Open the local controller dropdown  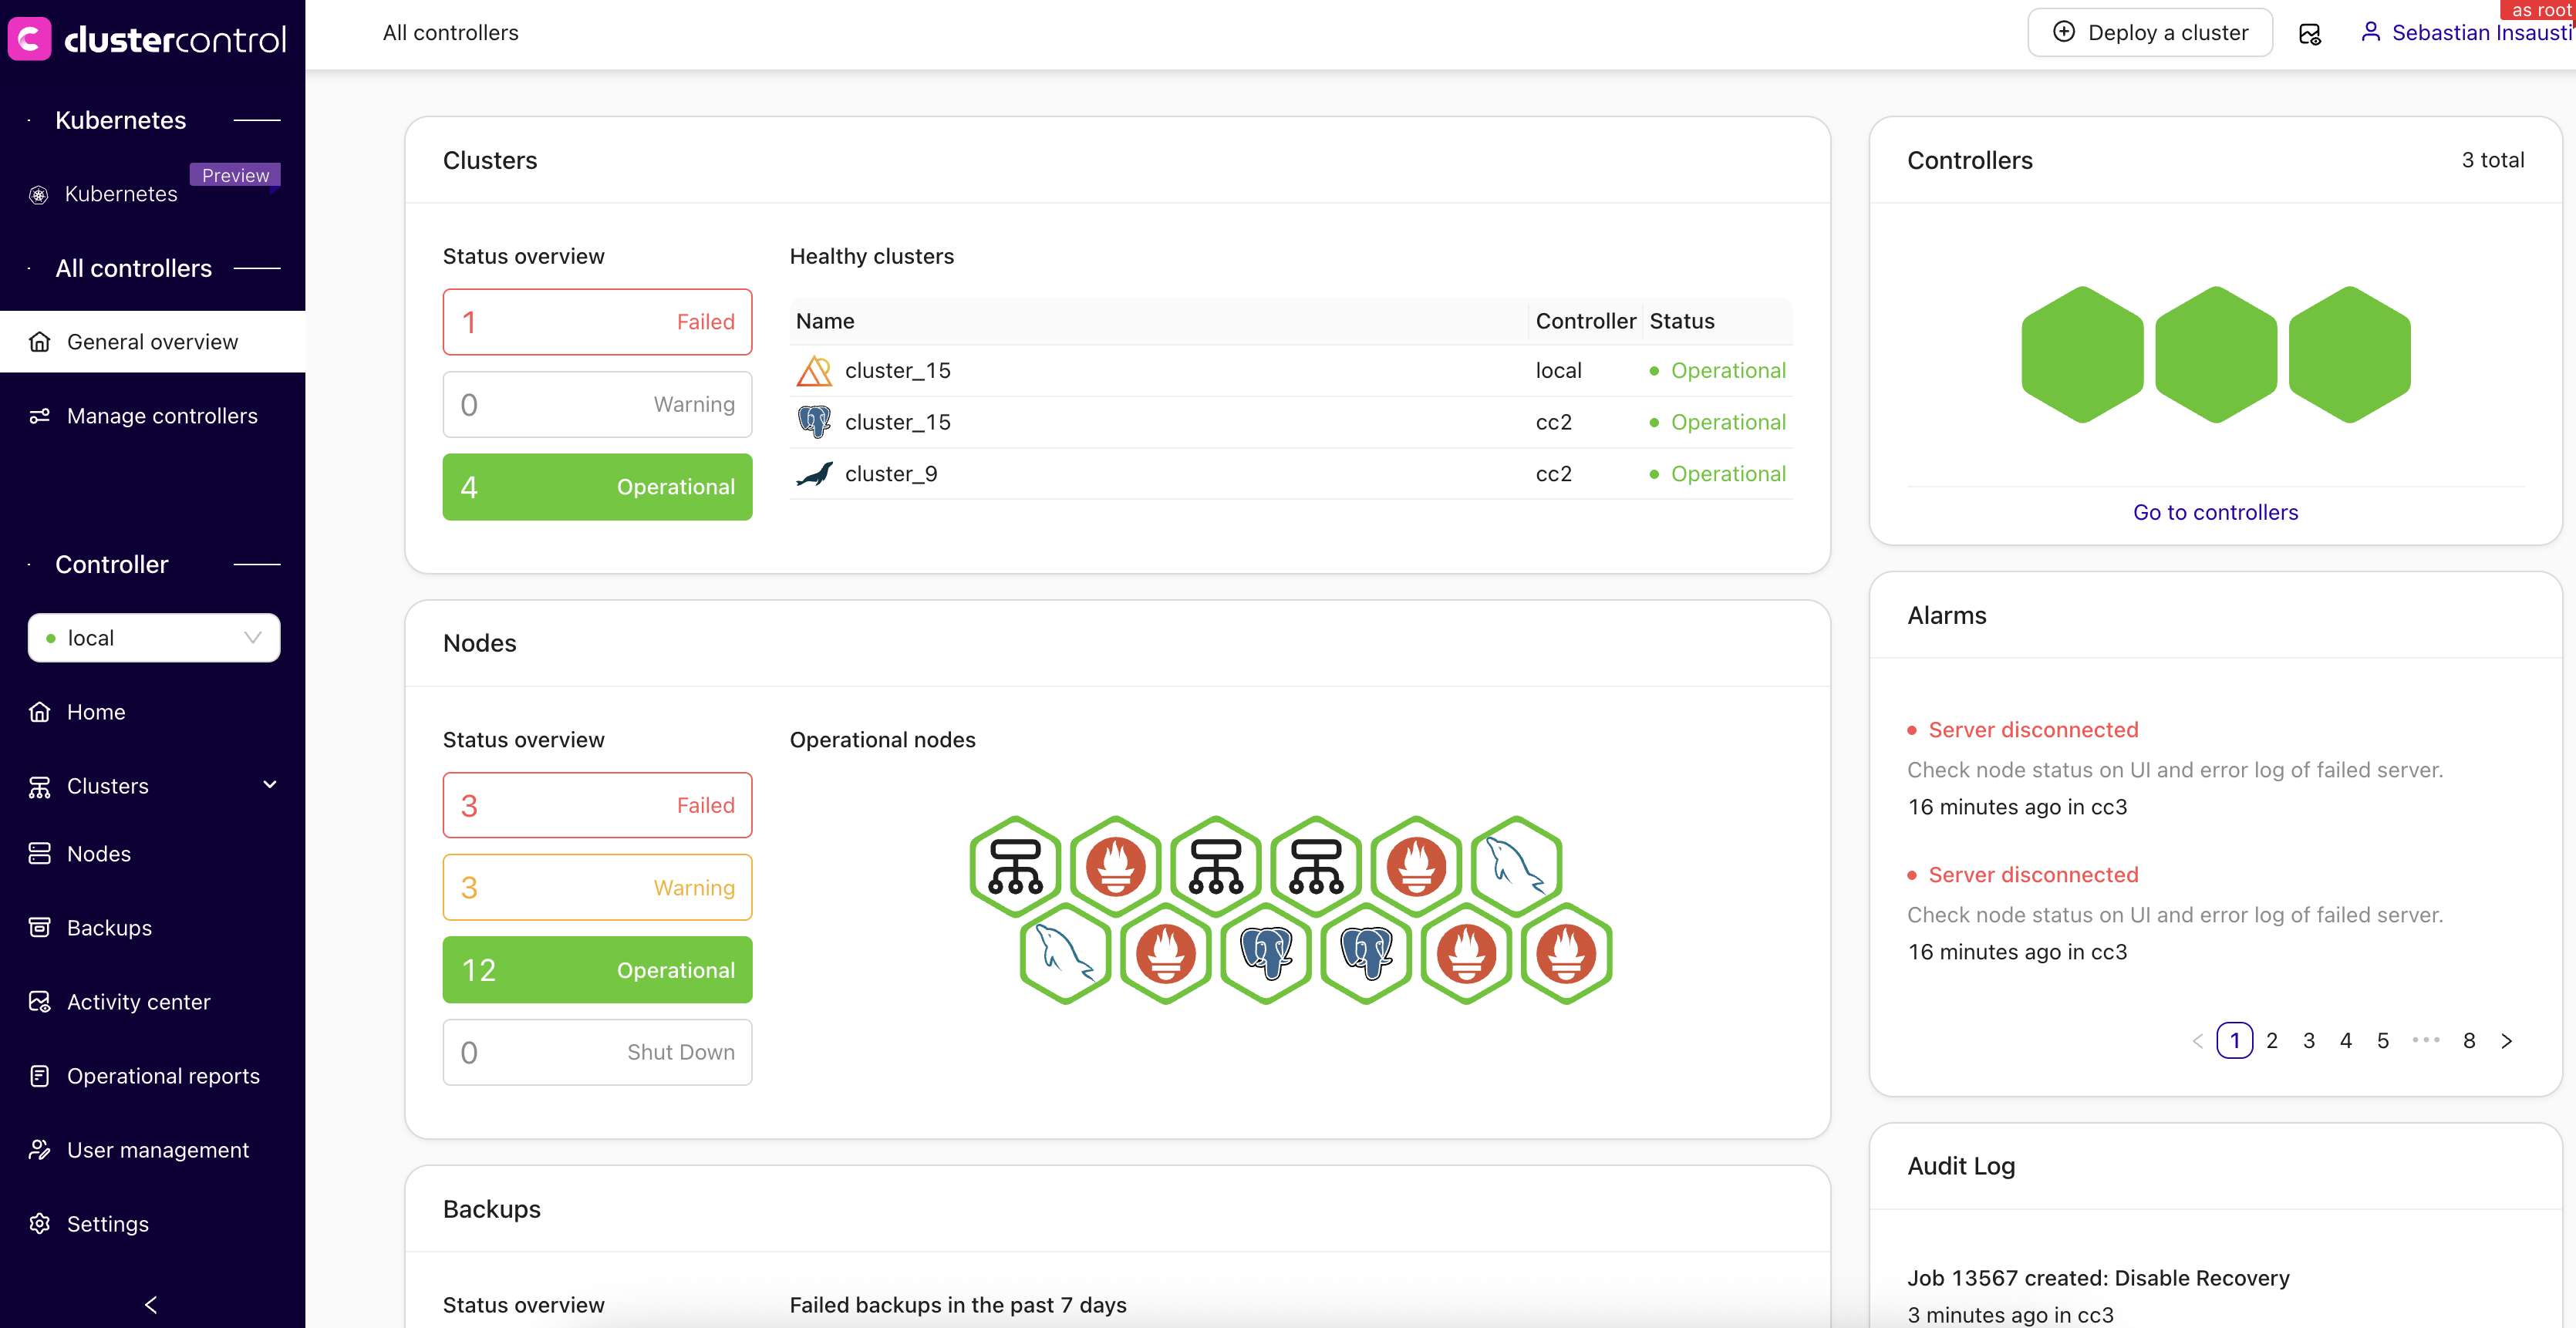154,638
